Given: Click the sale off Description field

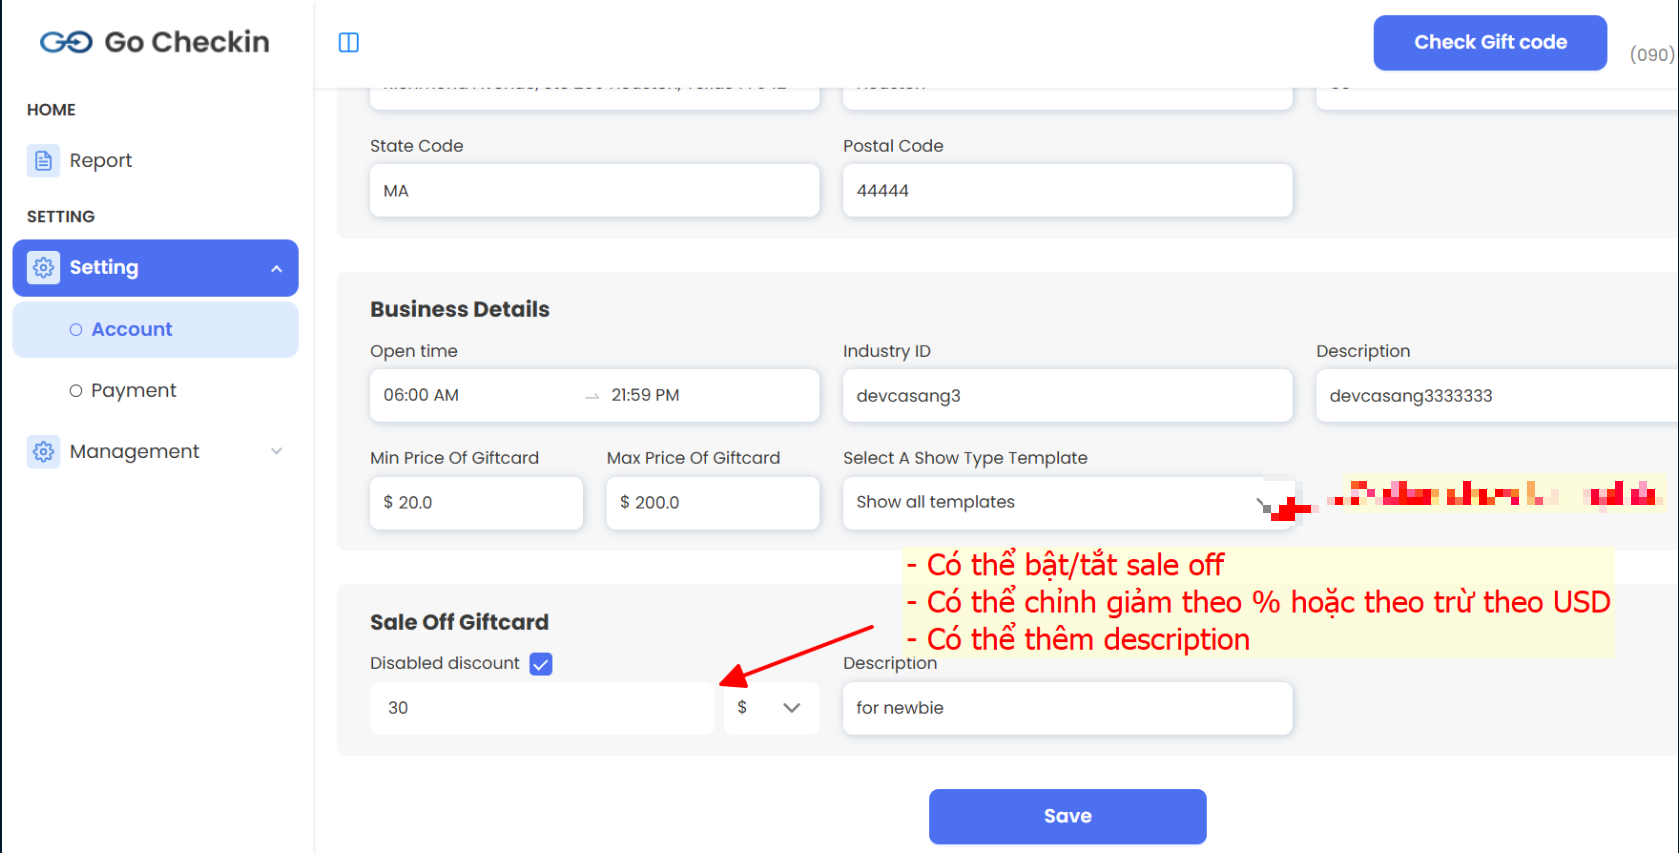Looking at the screenshot, I should click(1067, 708).
